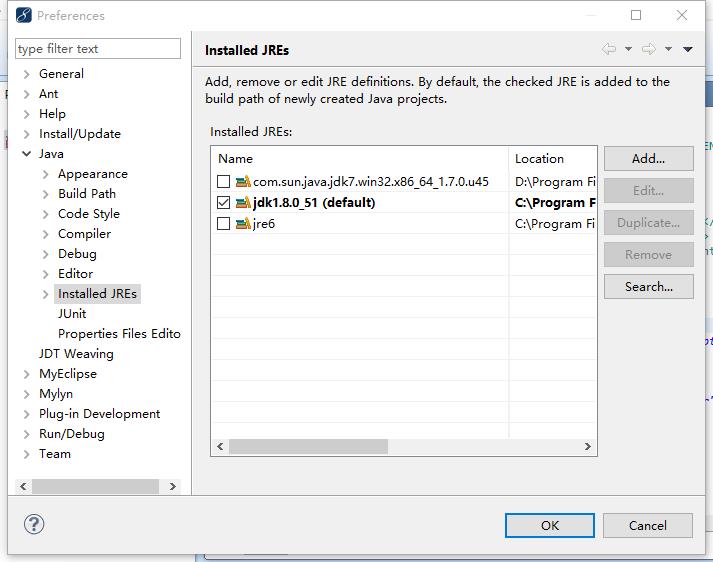The image size is (713, 562).
Task: Expand the General preferences node
Action: pos(27,74)
